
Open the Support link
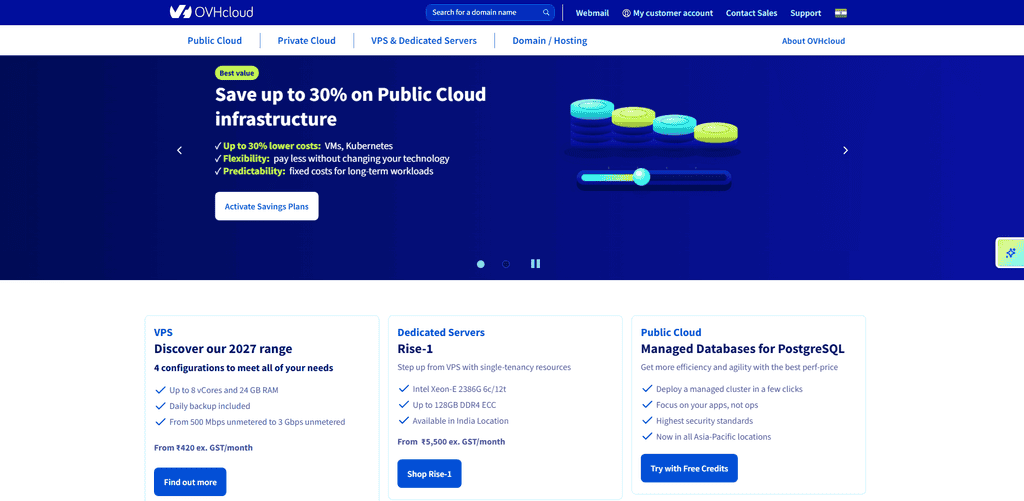[x=806, y=13]
